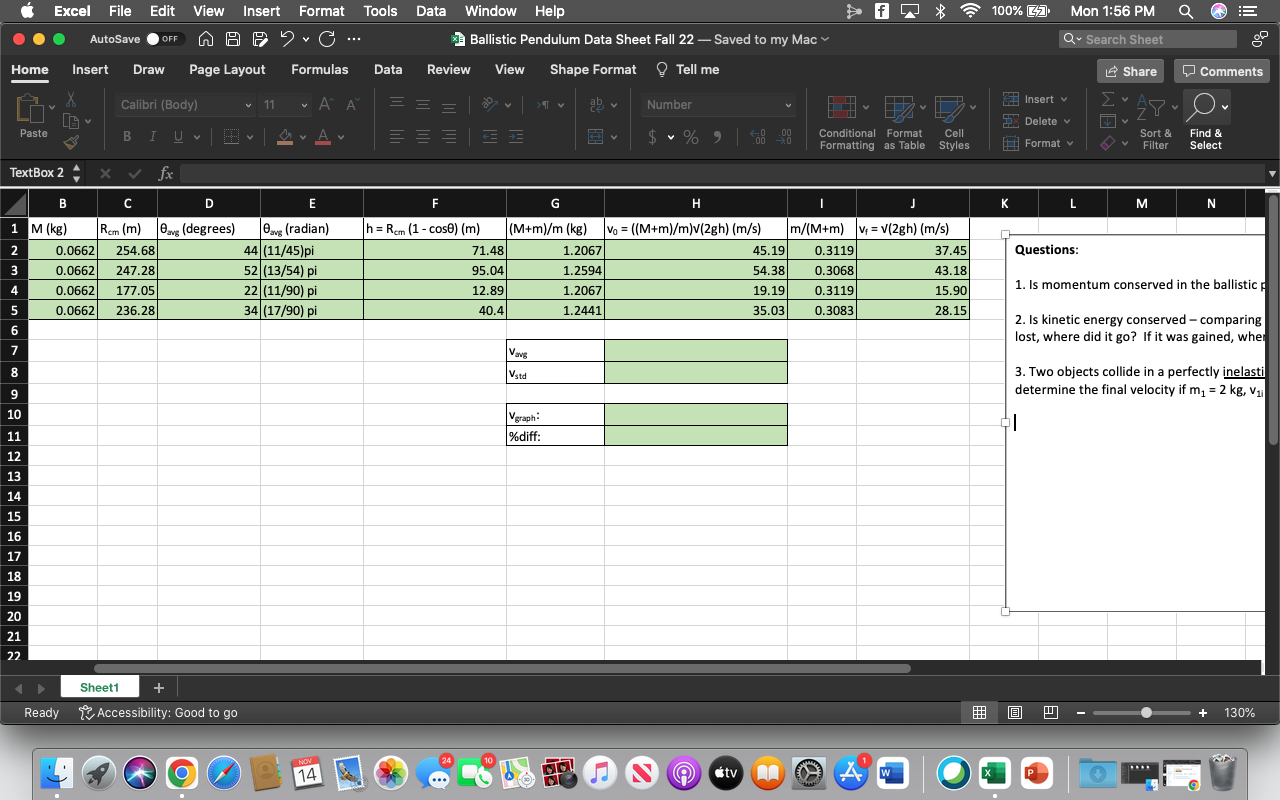Click the Find & Select icon

pos(1205,118)
